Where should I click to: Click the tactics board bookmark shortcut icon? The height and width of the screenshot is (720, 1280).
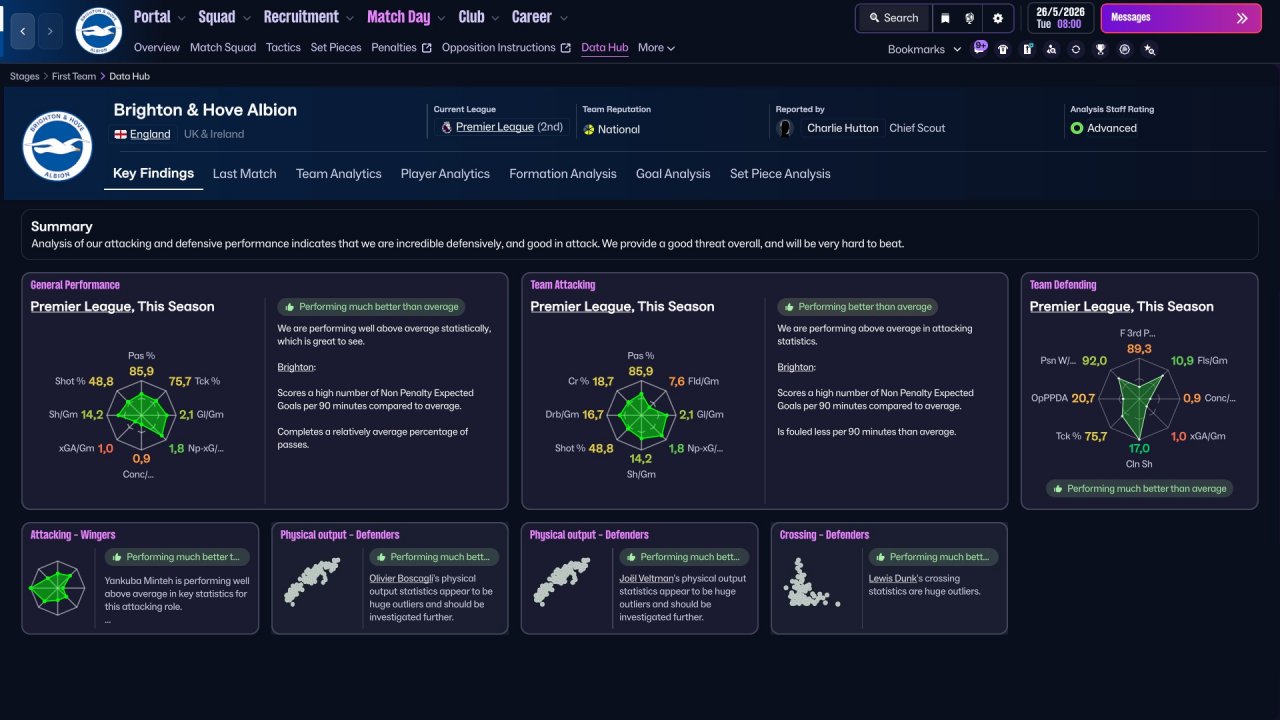[1027, 49]
